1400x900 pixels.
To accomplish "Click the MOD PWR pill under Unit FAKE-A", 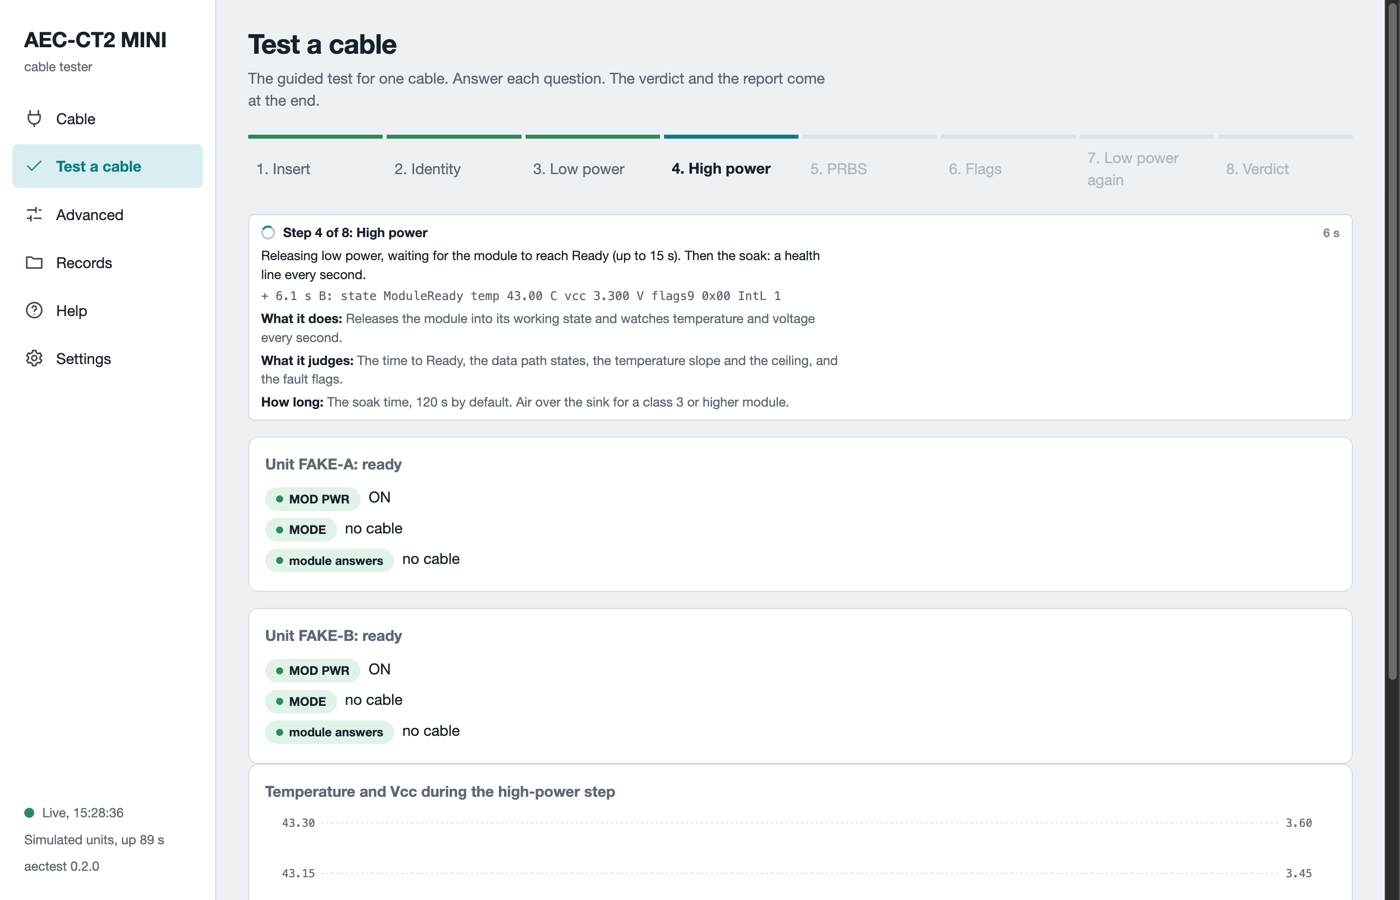I will click(x=313, y=499).
